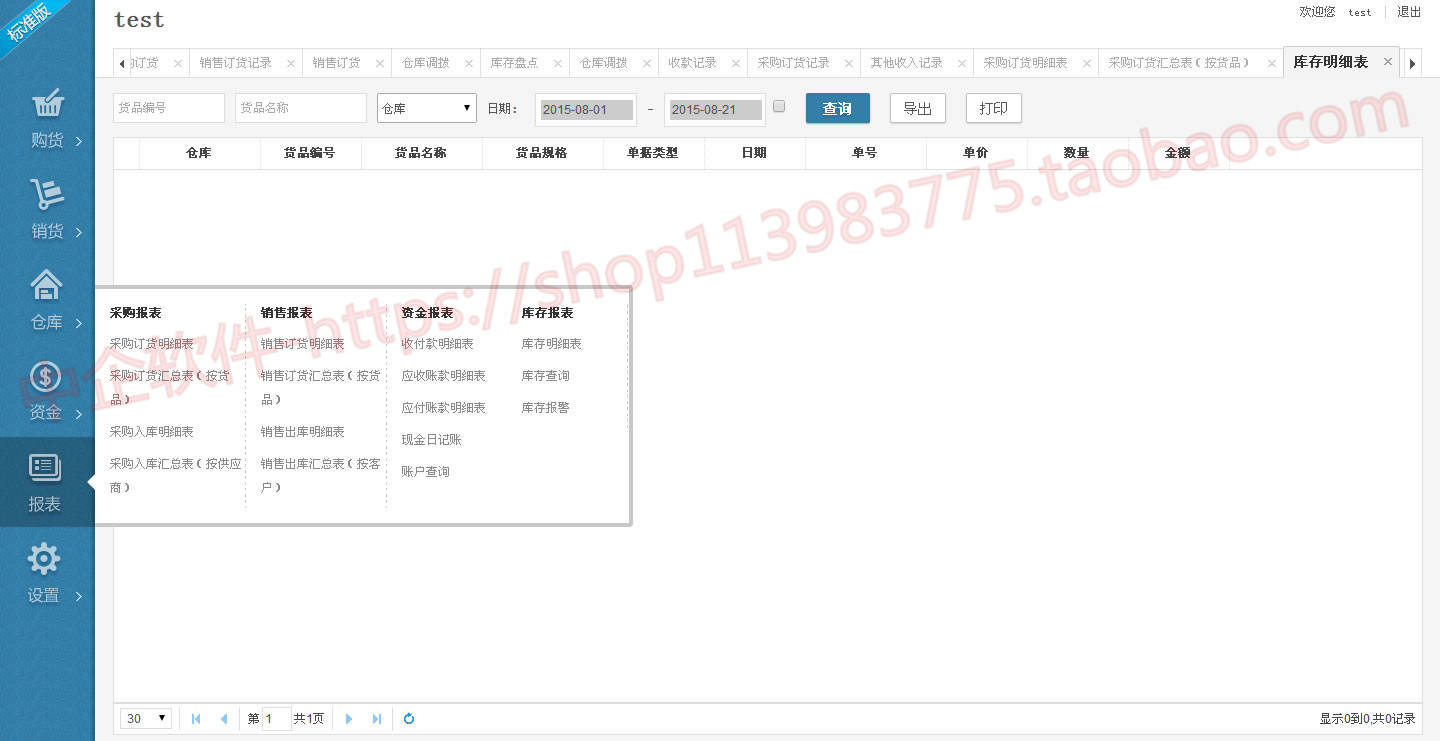The width and height of the screenshot is (1440, 741).
Task: Click the 单据类型 column header
Action: point(653,153)
